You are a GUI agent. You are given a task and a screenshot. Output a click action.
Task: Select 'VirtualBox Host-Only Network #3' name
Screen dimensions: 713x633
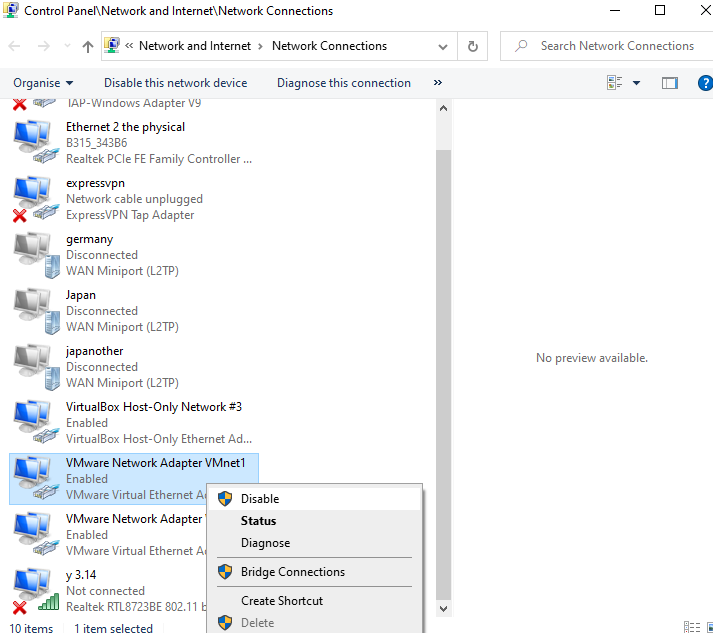(x=154, y=407)
